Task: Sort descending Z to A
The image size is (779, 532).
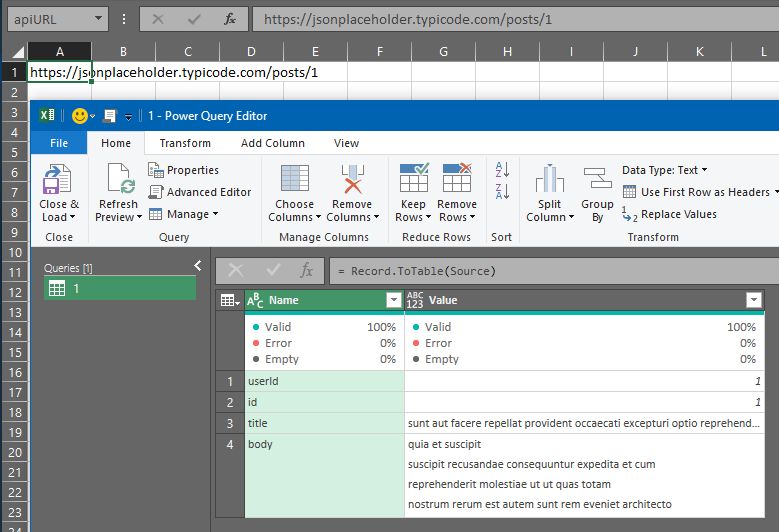Action: coord(502,191)
